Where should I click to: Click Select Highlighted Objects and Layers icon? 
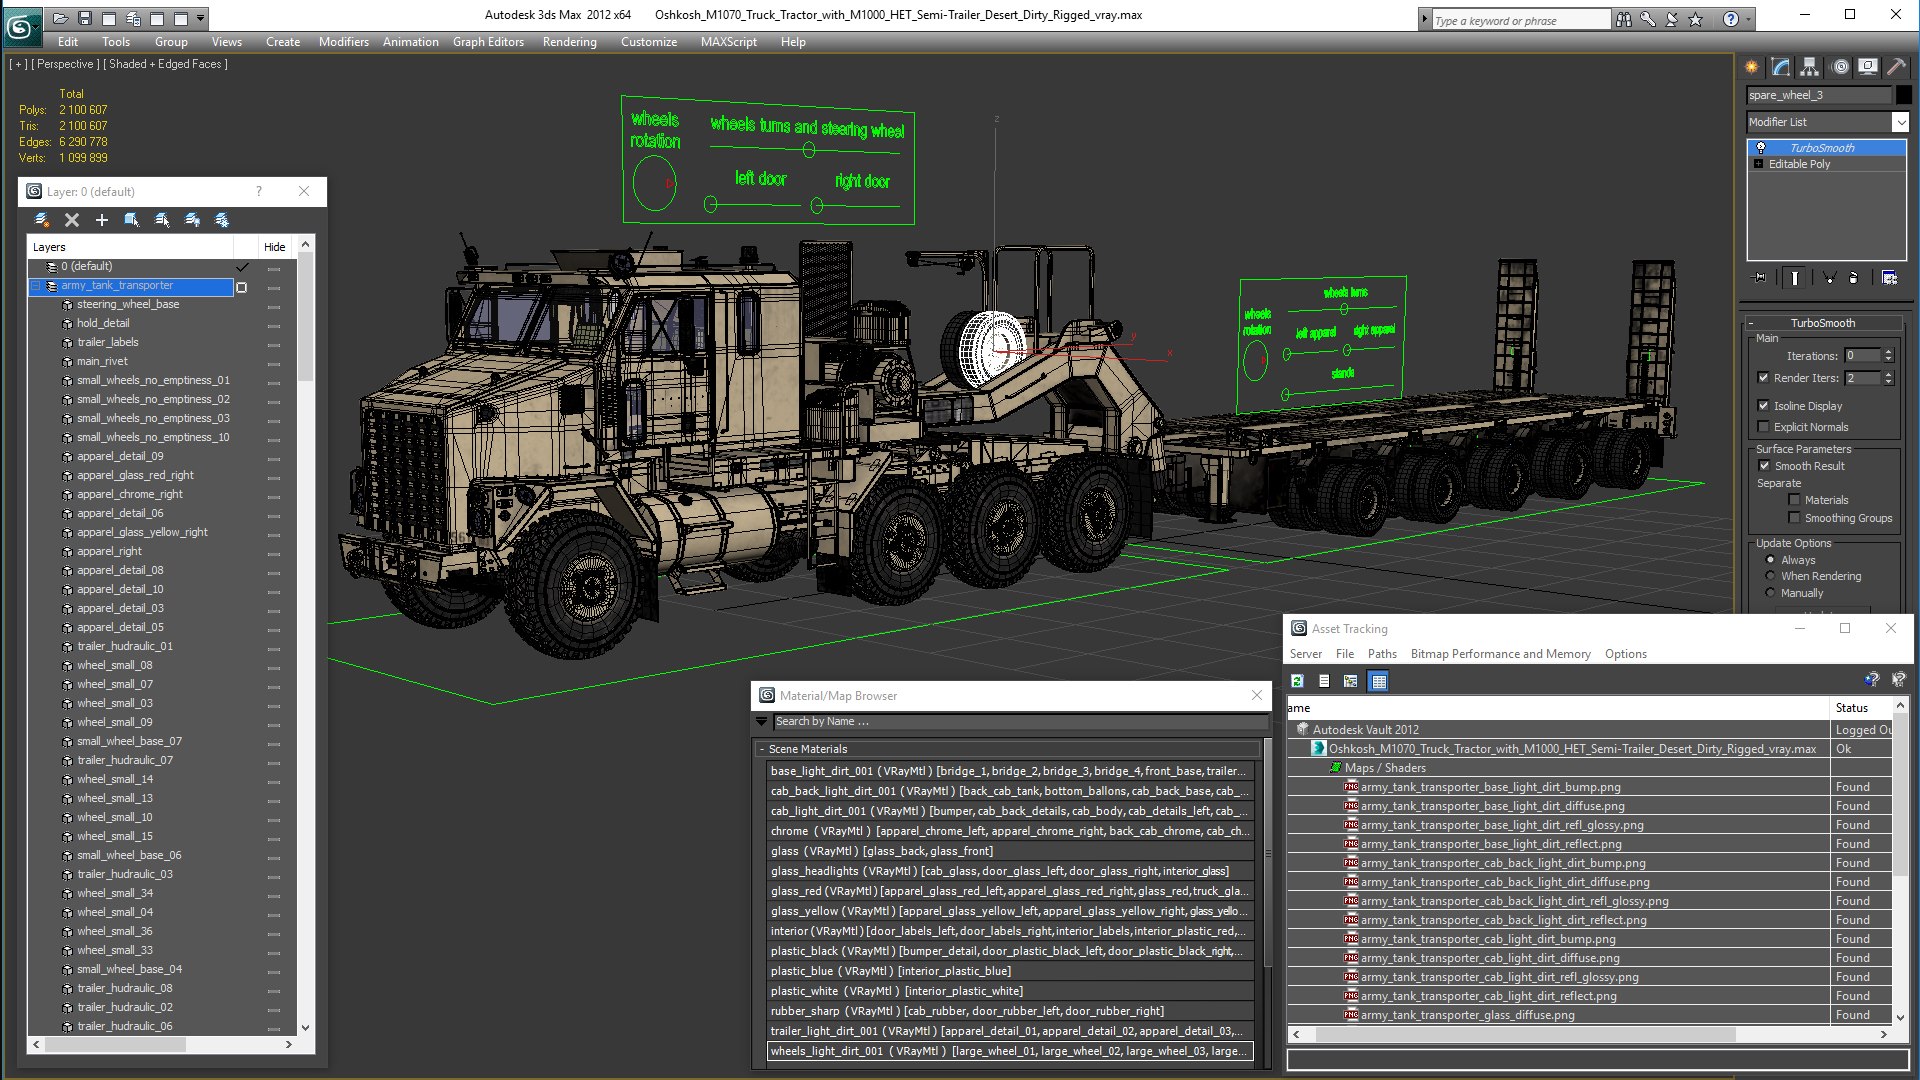(132, 220)
